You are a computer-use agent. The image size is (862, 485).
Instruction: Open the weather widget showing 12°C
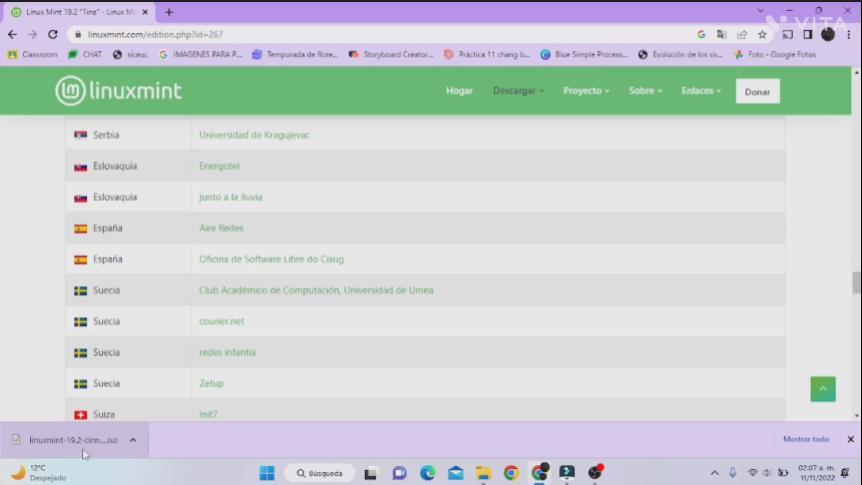coord(38,473)
